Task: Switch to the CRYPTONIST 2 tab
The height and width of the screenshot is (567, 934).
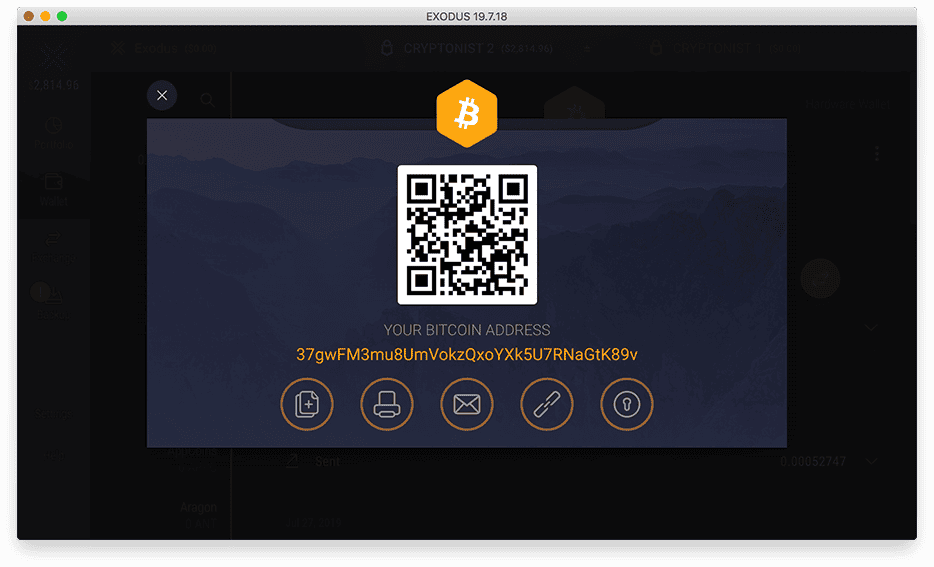Action: [x=467, y=48]
